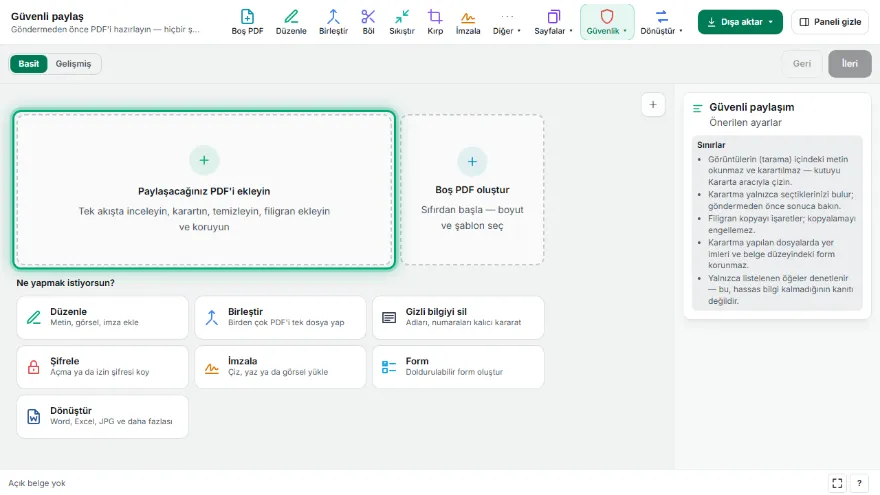Expand the Dönüştür convert dropdown
This screenshot has width=880, height=495.
(662, 22)
